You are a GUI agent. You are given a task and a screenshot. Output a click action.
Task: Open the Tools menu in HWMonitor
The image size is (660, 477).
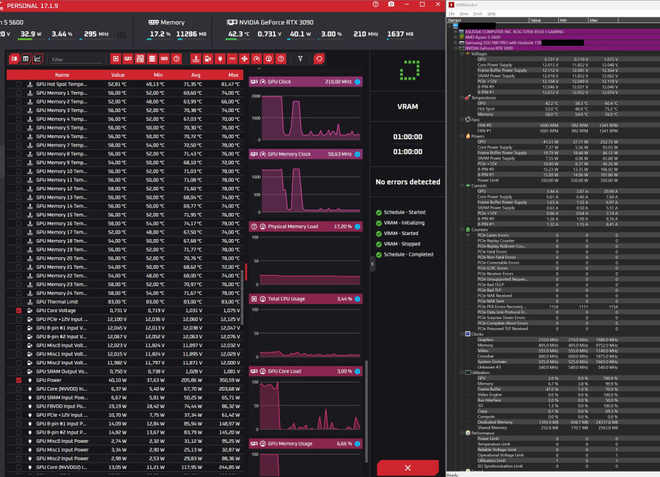[x=478, y=14]
